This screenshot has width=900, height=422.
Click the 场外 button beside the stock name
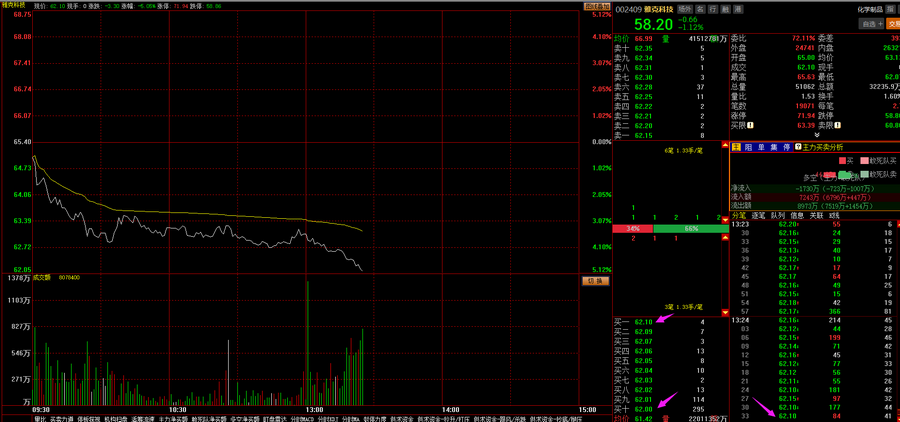[x=685, y=9]
